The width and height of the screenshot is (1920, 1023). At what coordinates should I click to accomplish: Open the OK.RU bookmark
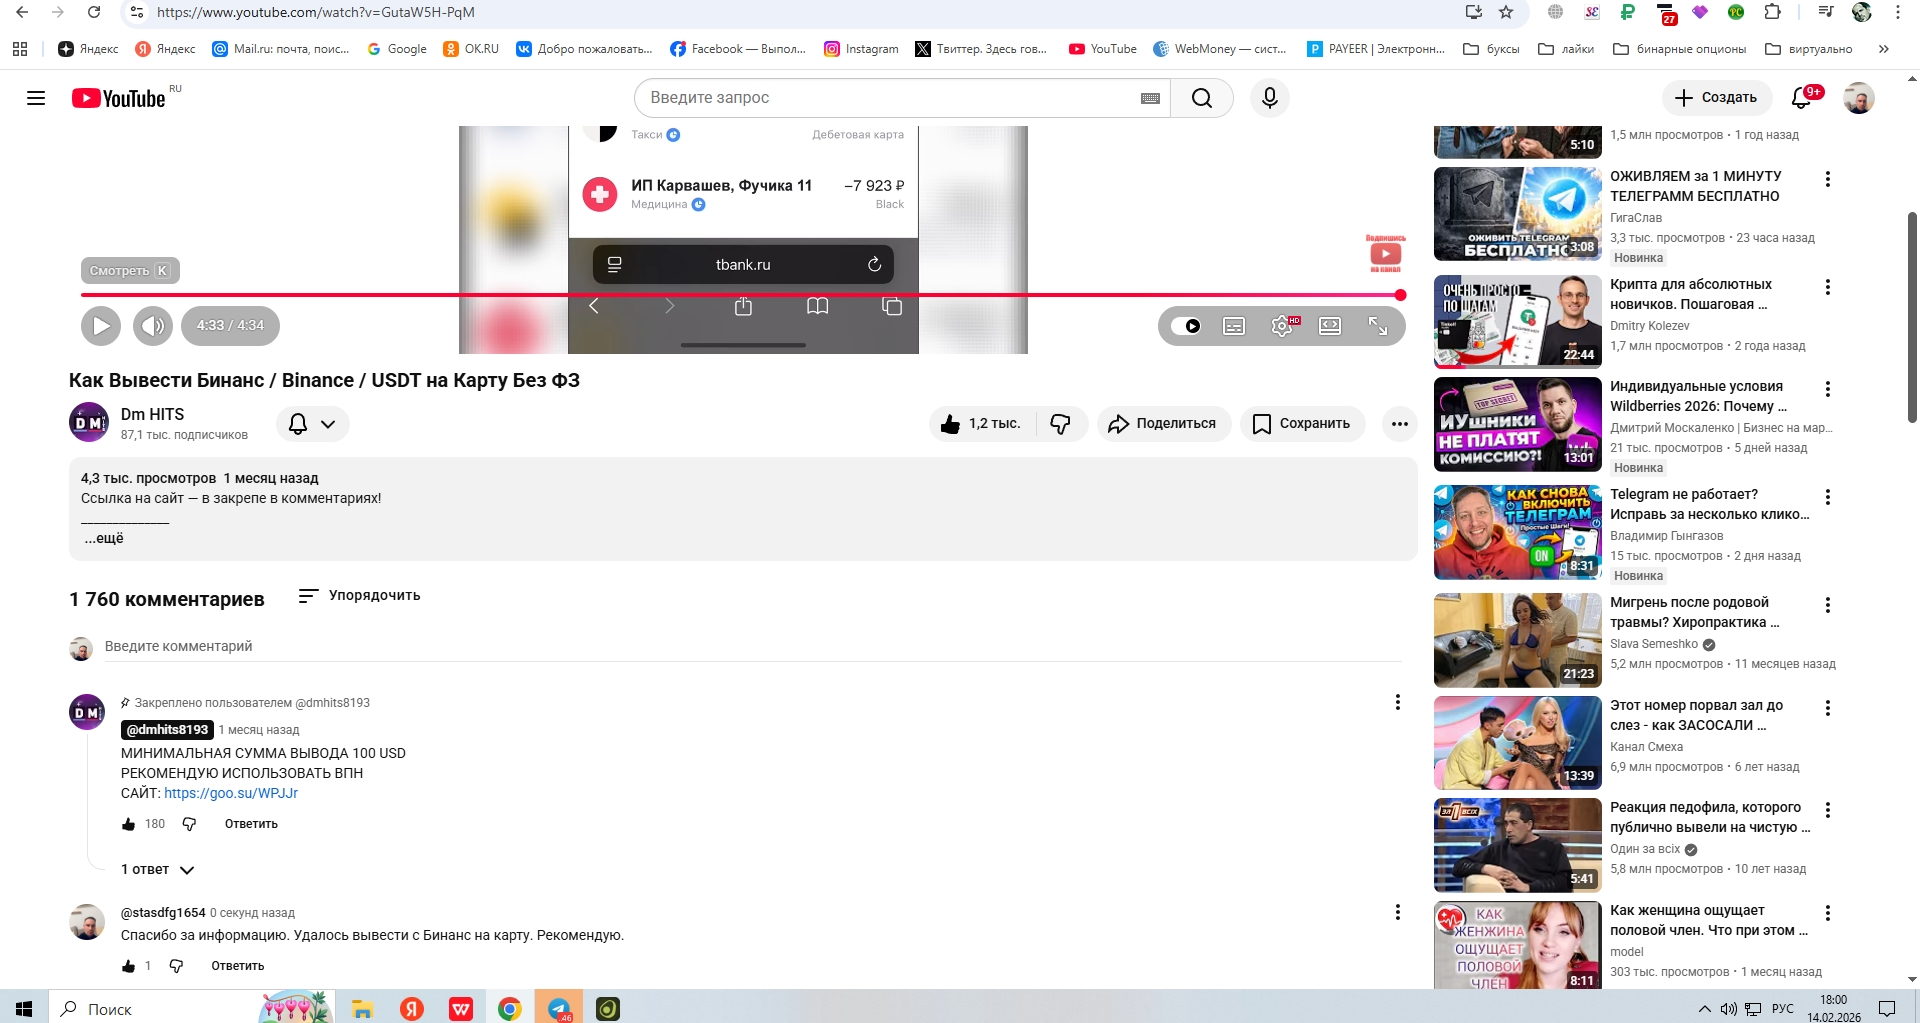(471, 49)
